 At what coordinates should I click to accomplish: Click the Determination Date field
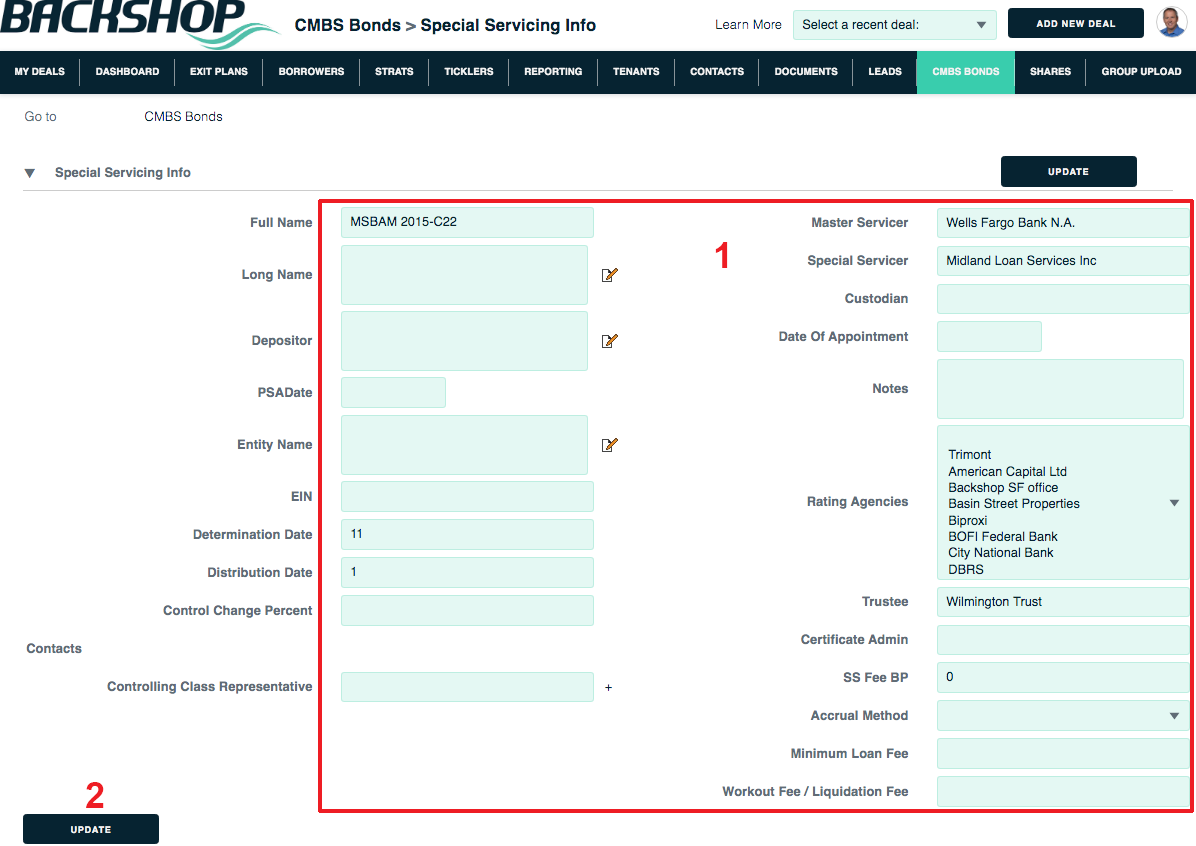(x=467, y=534)
